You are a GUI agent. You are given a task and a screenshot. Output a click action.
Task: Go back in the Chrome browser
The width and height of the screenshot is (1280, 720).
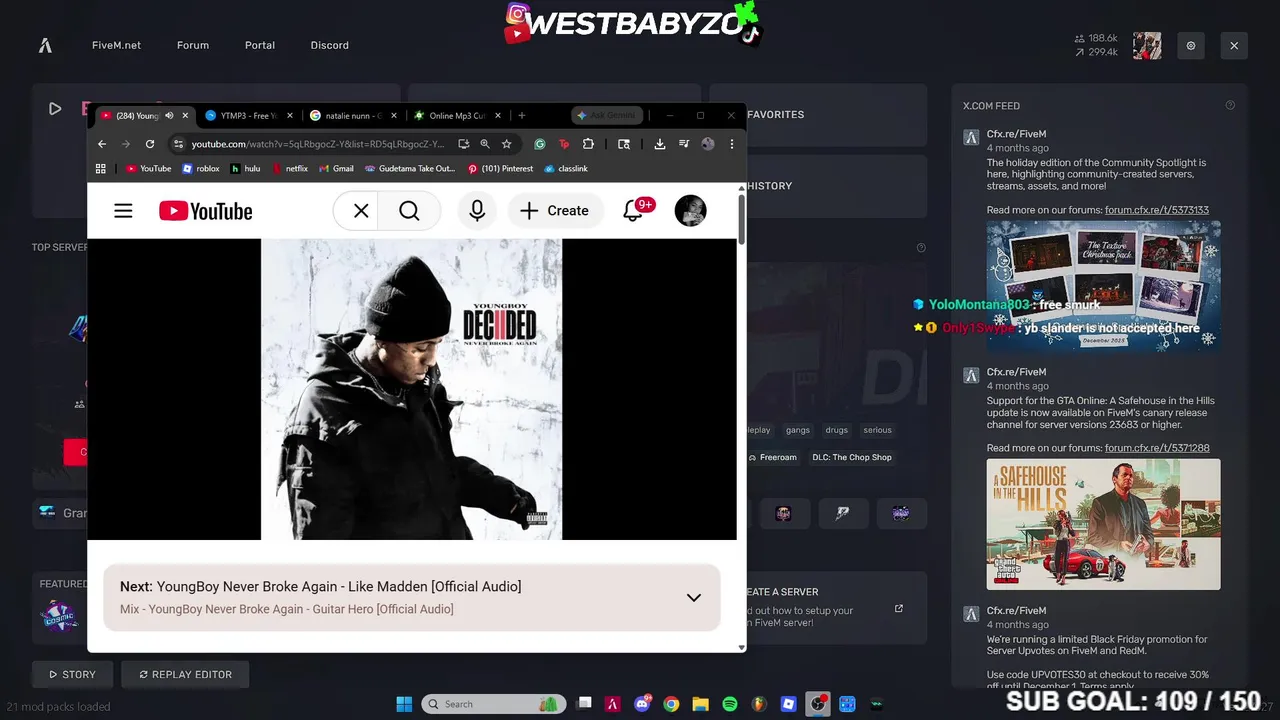[x=102, y=144]
